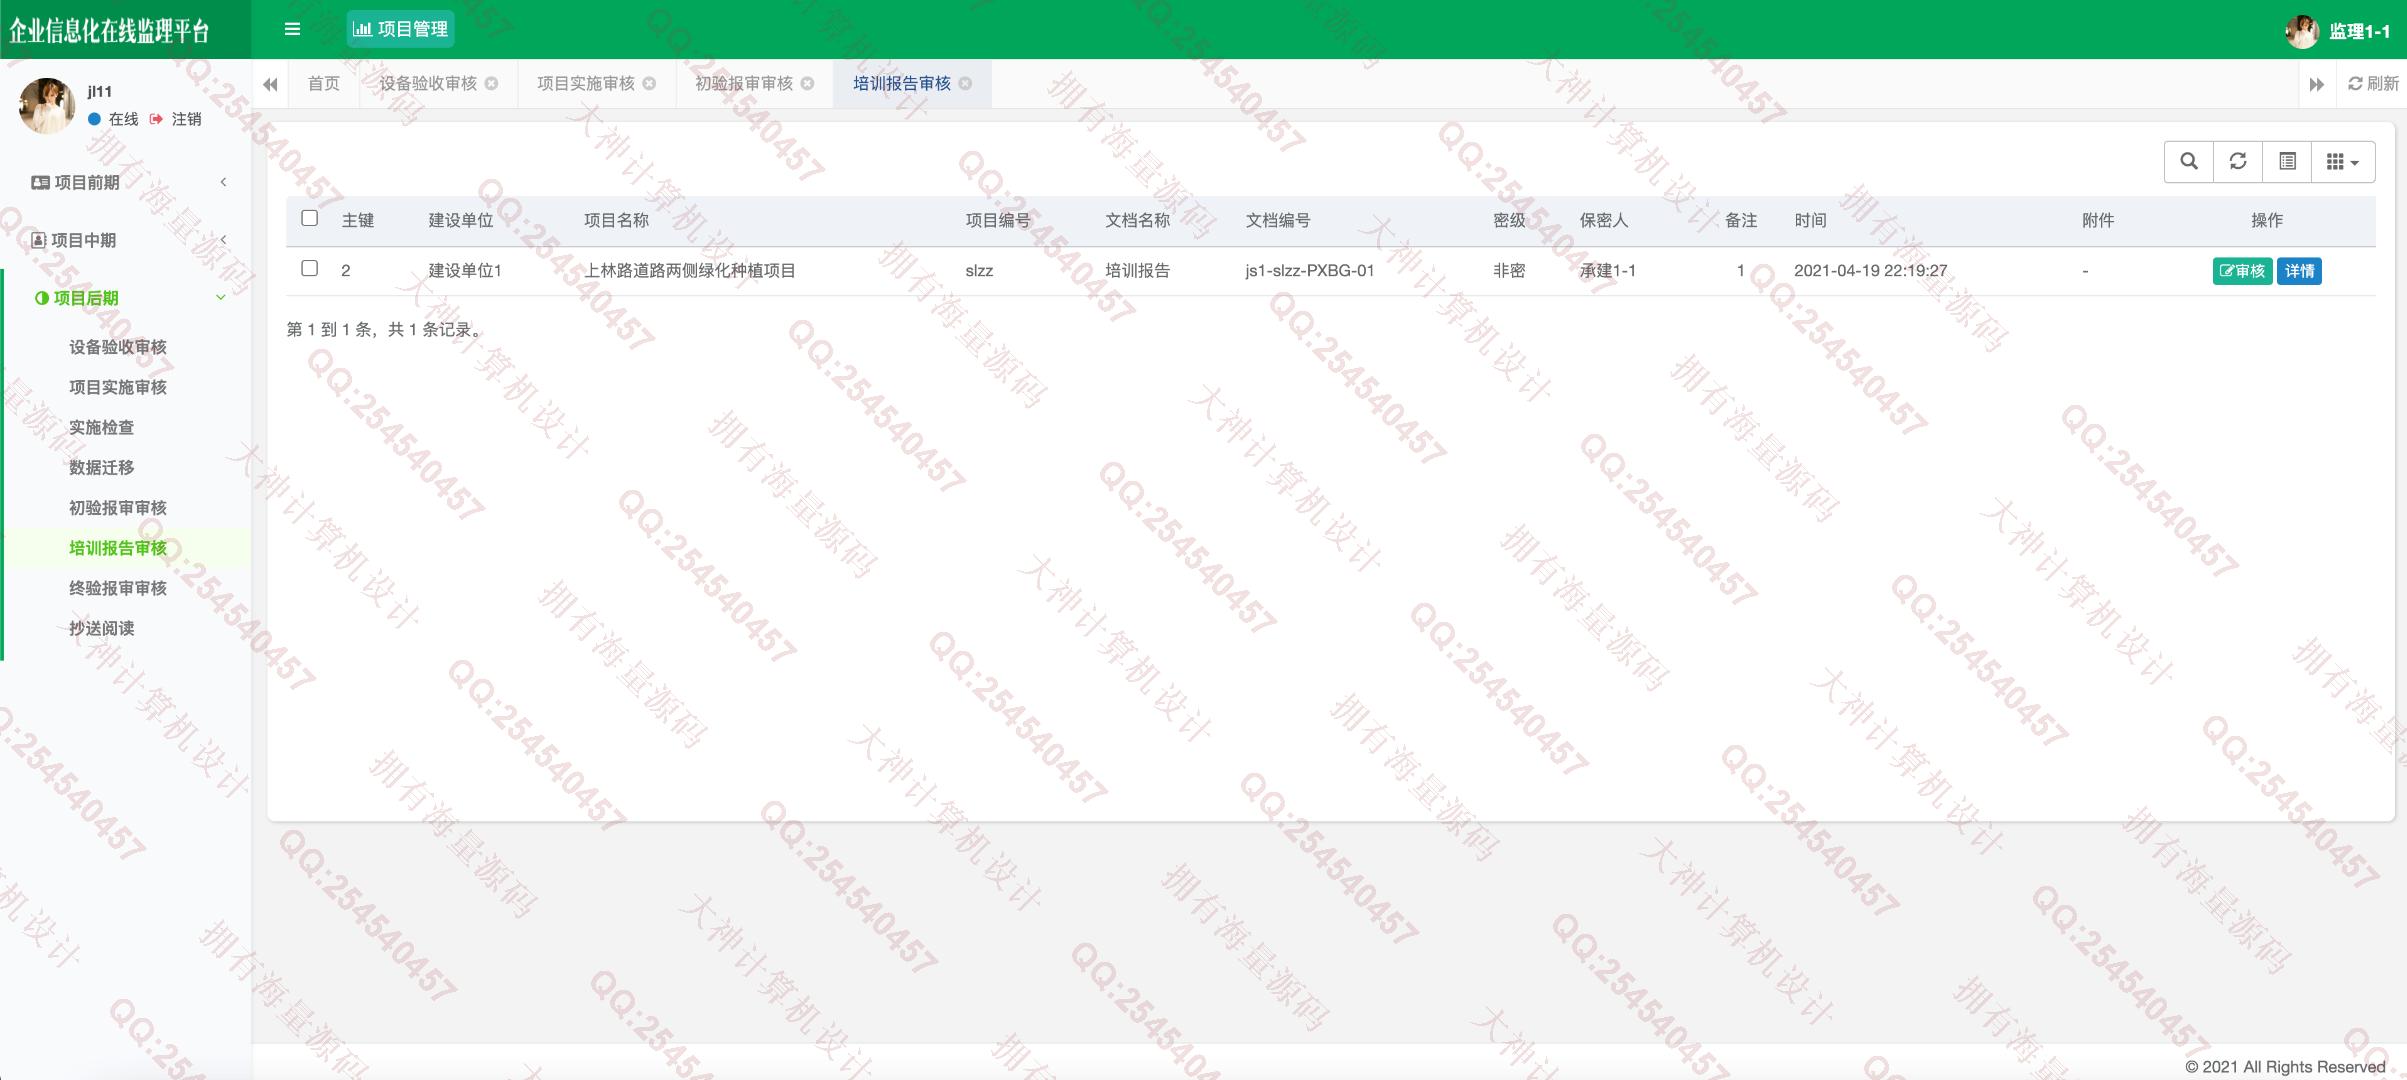Open 项目实施审核 in the sidebar
This screenshot has height=1080, width=2407.
tap(118, 387)
